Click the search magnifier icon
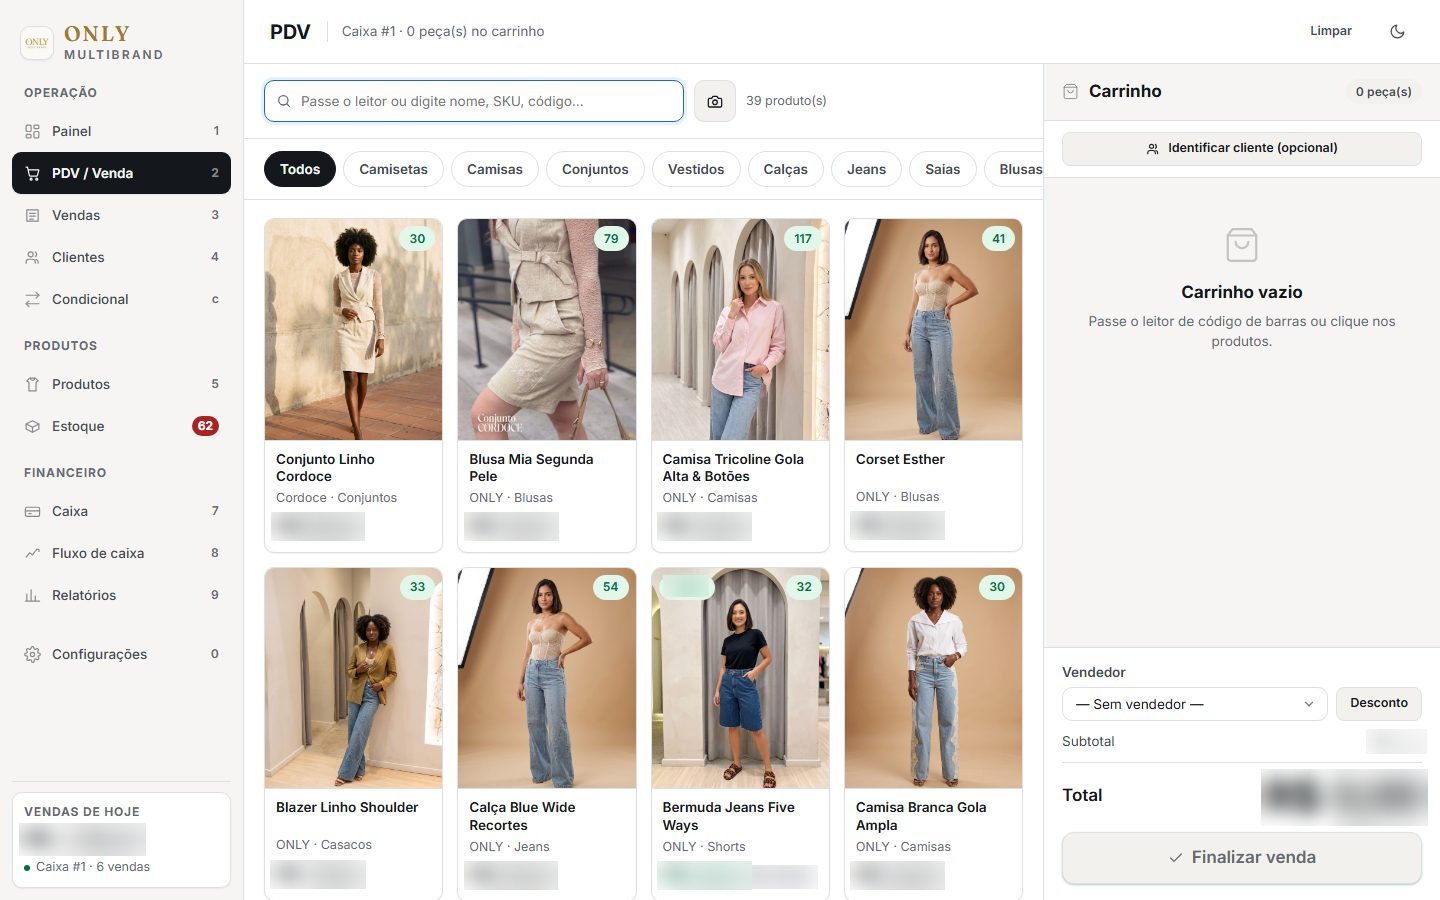 coord(284,101)
